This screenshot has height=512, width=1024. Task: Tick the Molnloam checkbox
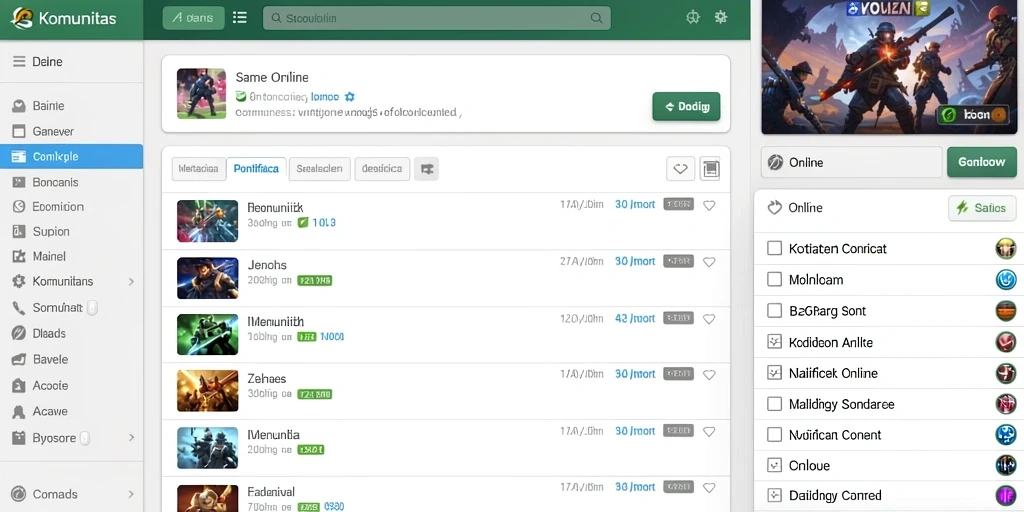pyautogui.click(x=775, y=280)
